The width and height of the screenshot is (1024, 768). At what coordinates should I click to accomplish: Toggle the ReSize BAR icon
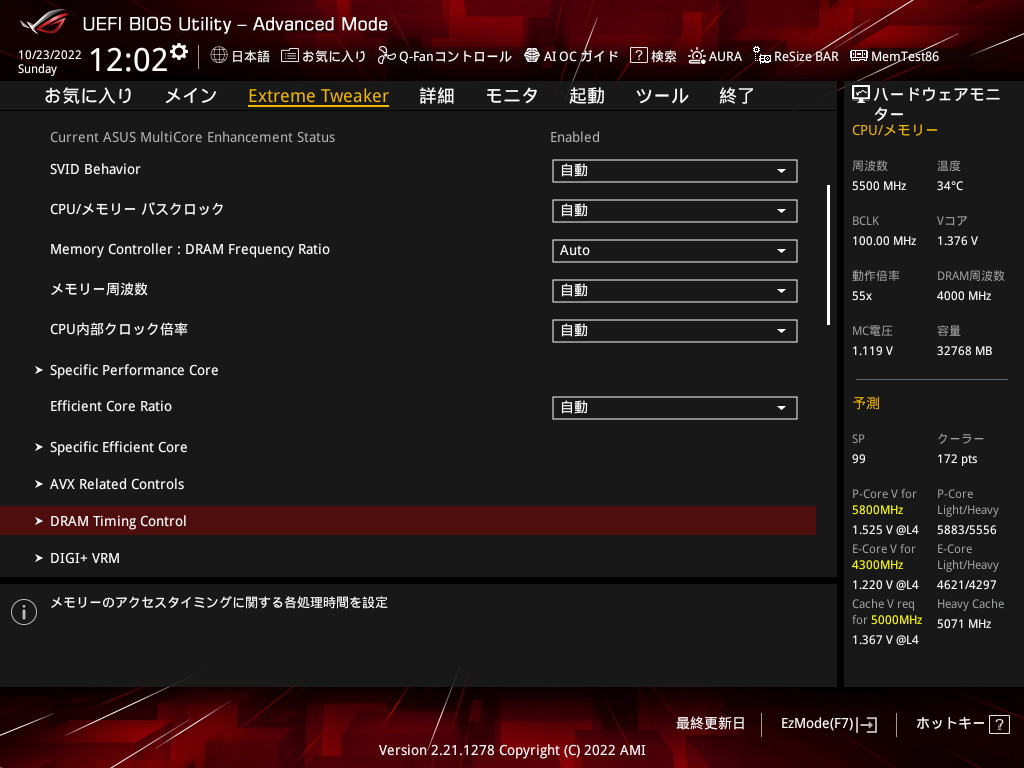761,56
